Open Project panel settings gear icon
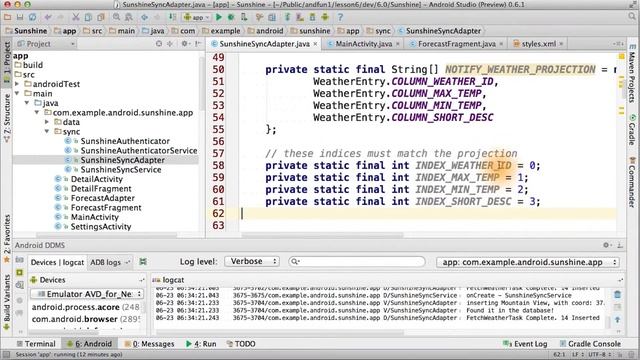 pyautogui.click(x=184, y=44)
